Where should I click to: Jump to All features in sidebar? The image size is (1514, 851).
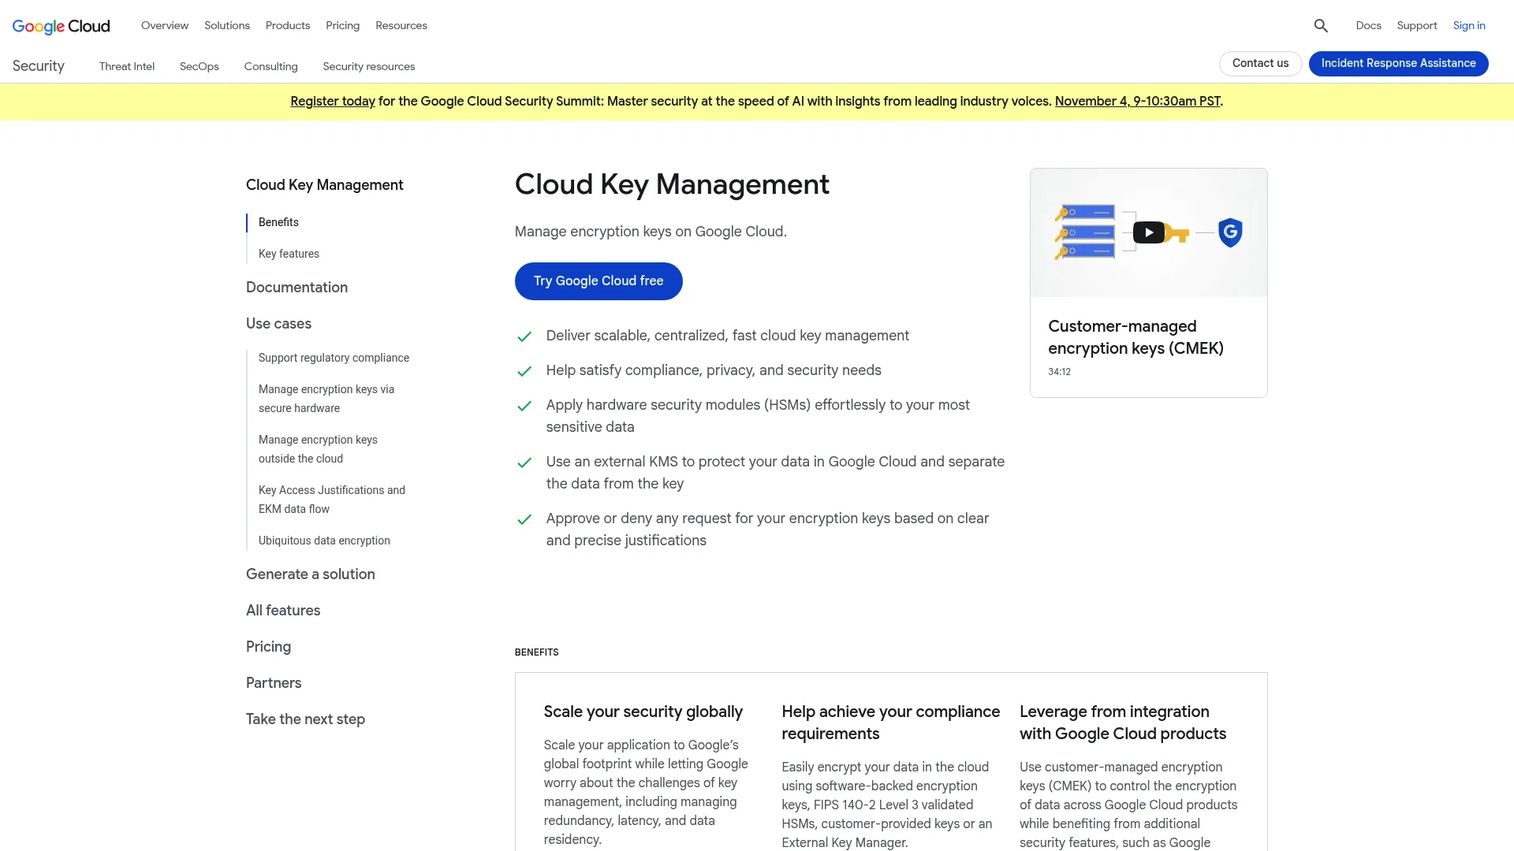[x=283, y=611]
